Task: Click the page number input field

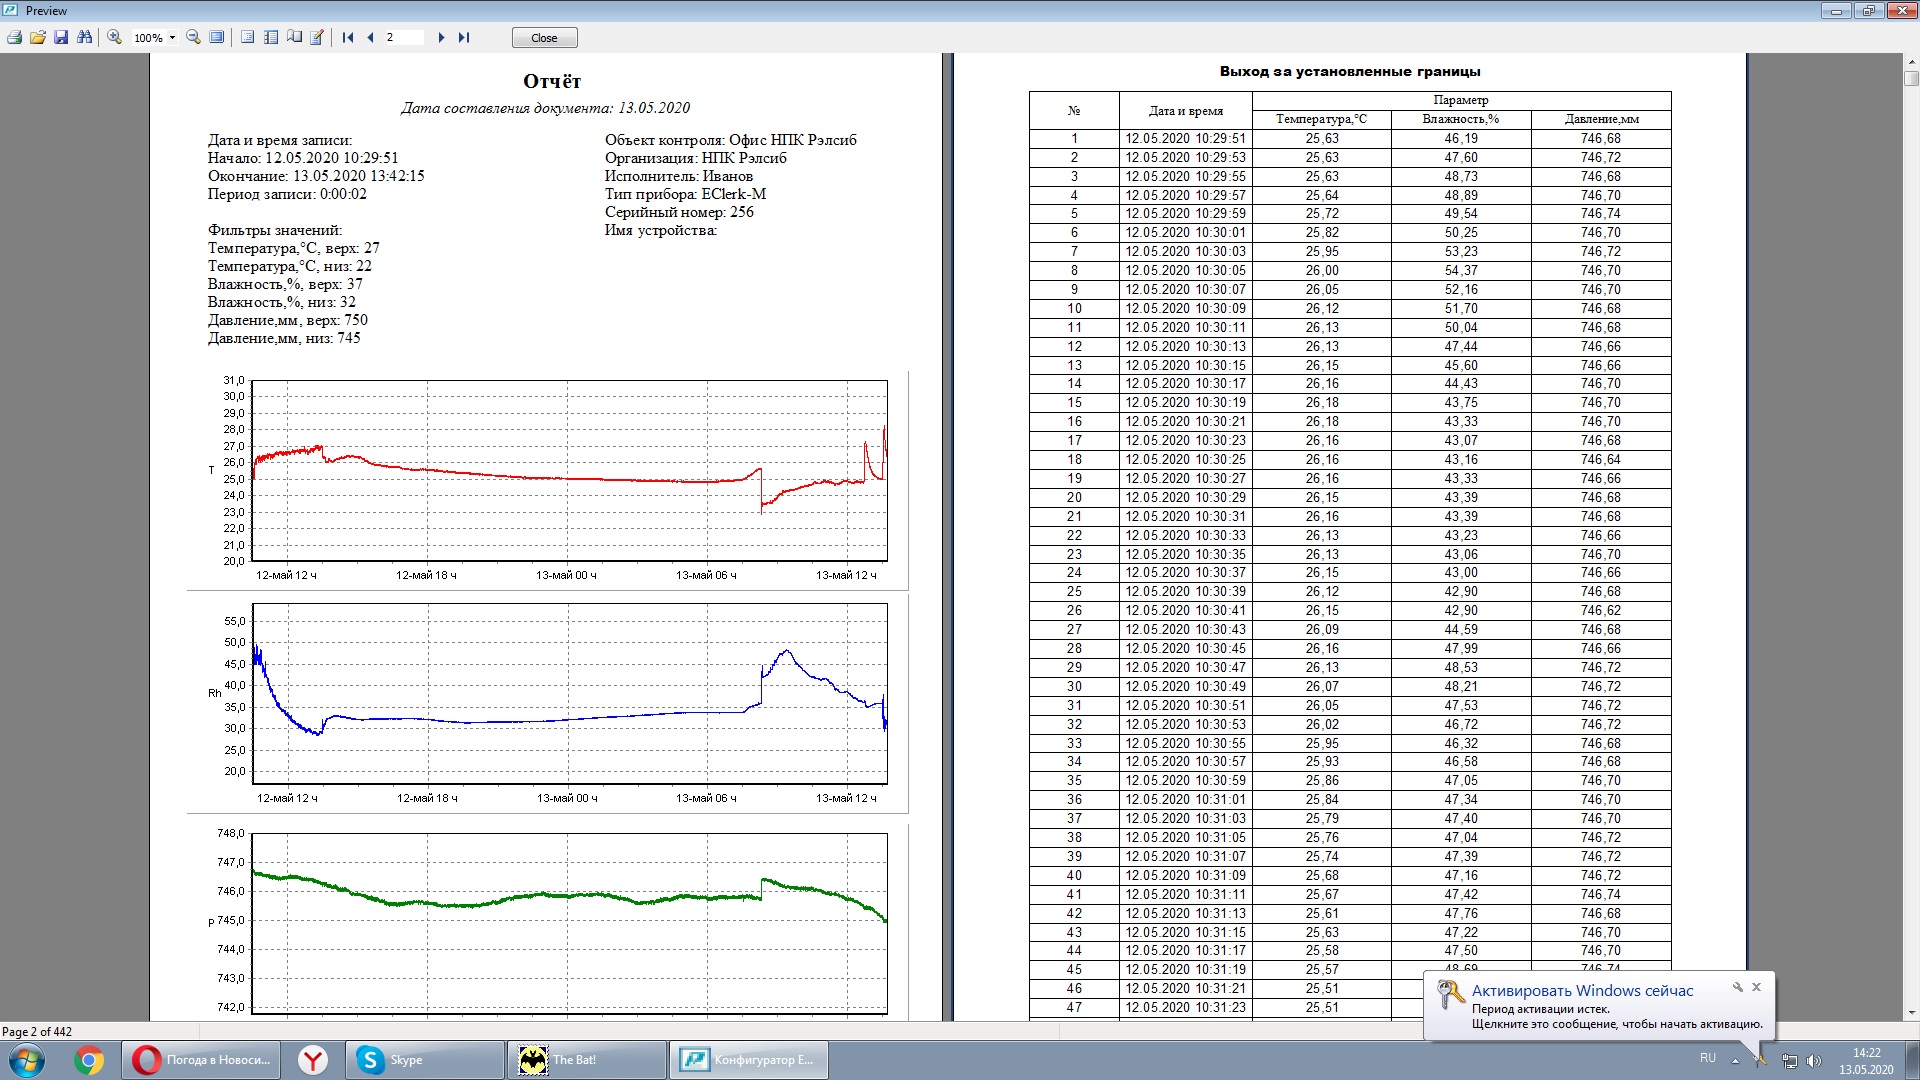Action: tap(403, 37)
